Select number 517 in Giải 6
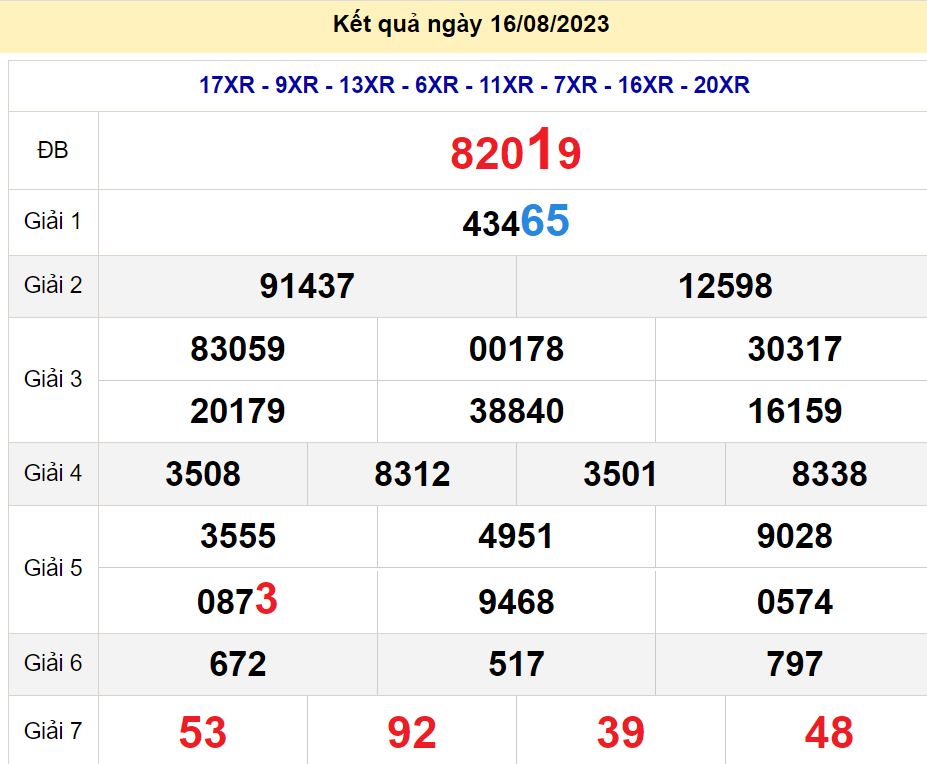The image size is (927, 764). [515, 664]
